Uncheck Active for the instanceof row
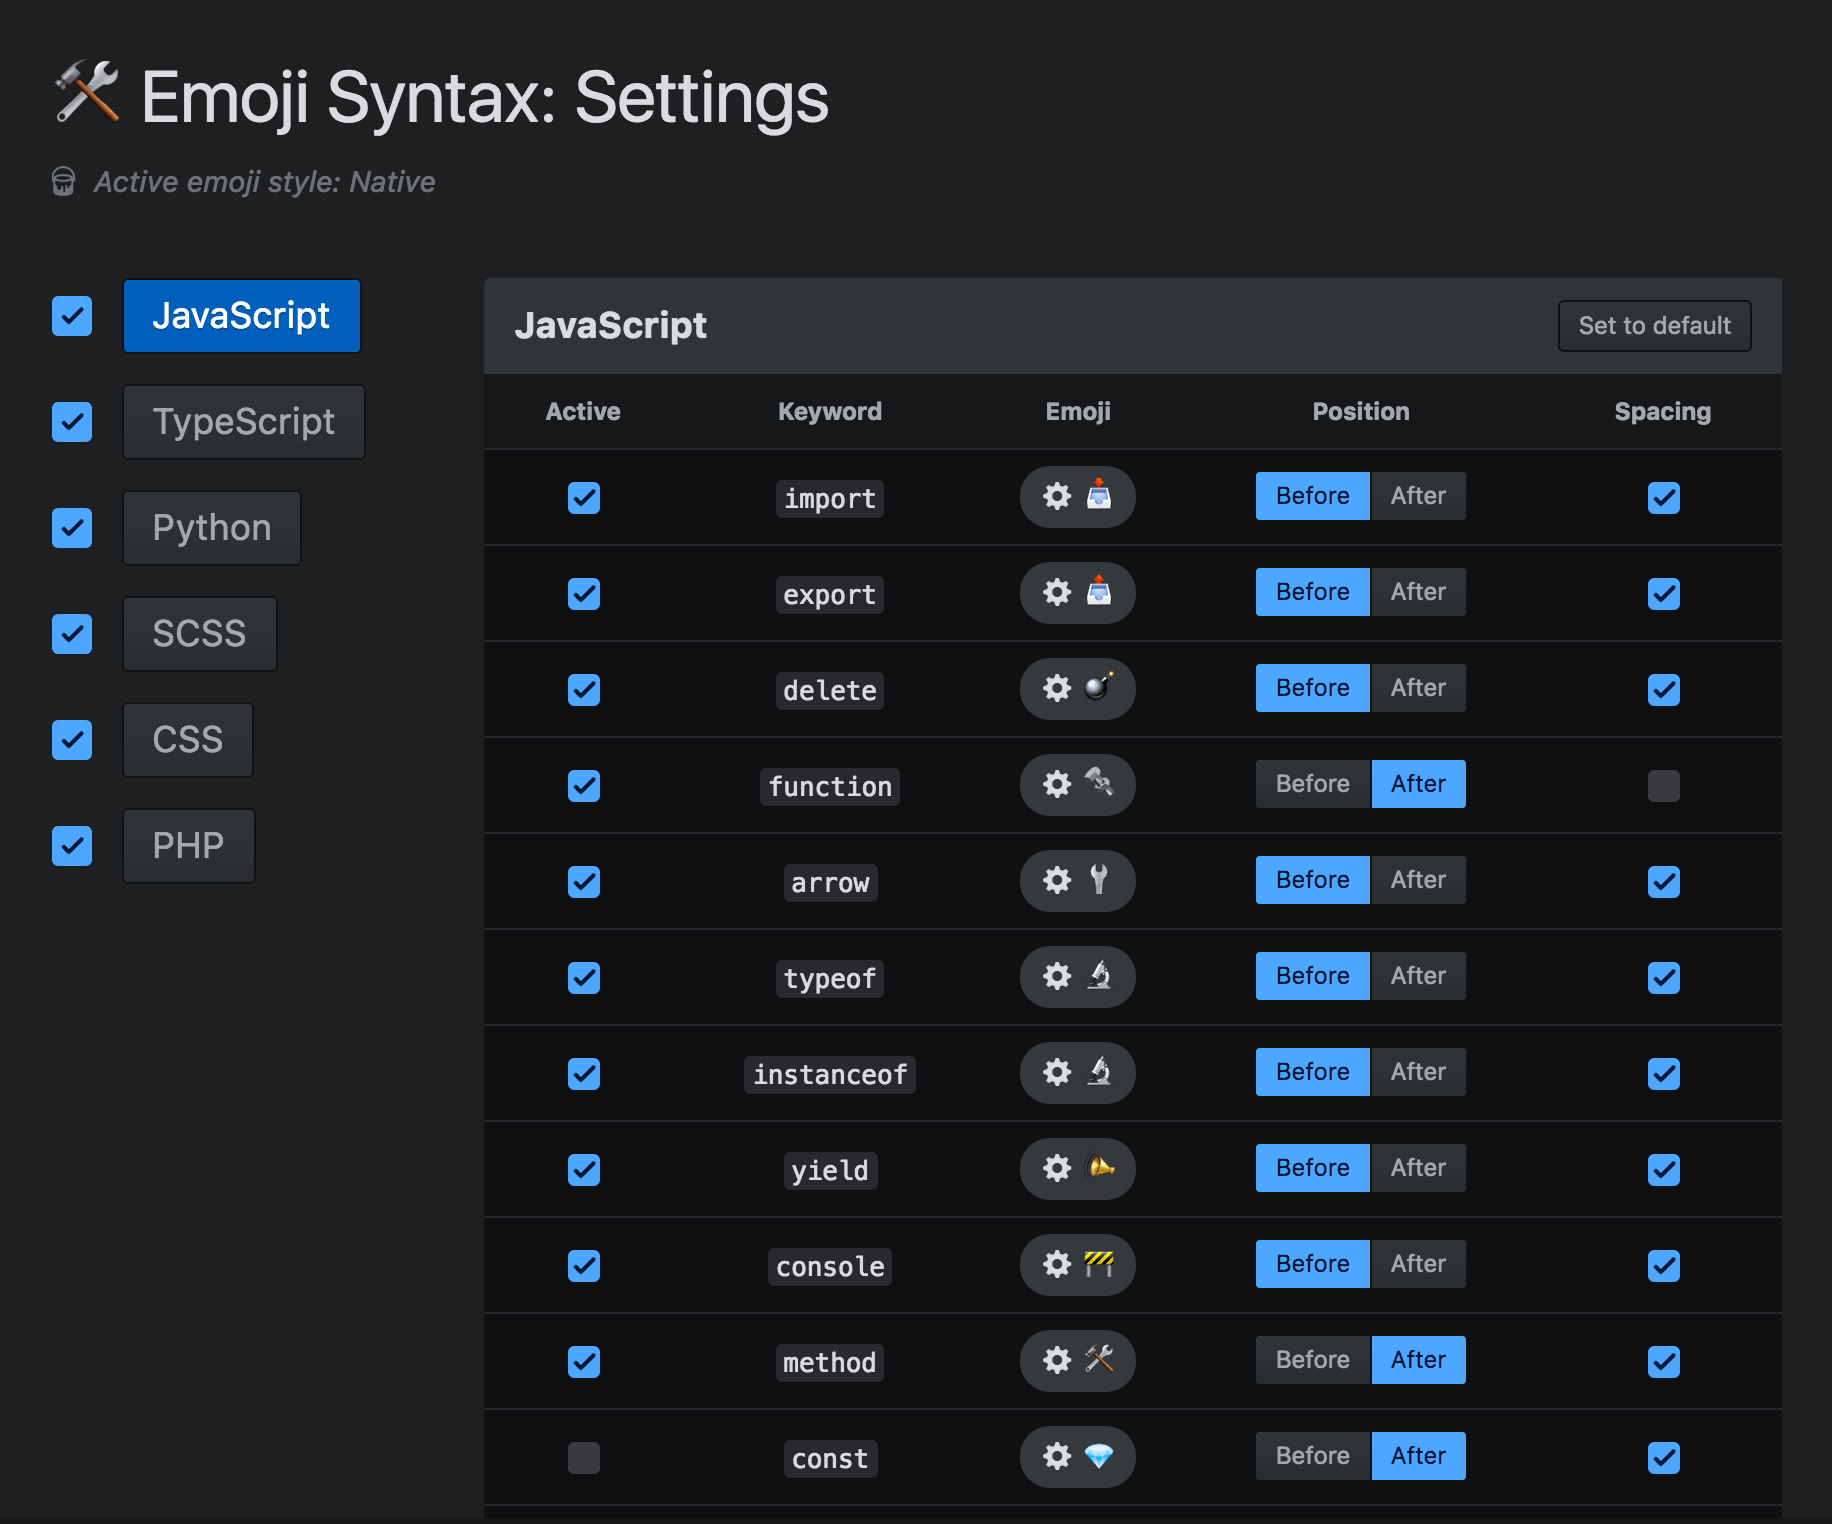Screen dimensions: 1832x1524 (x=584, y=1074)
